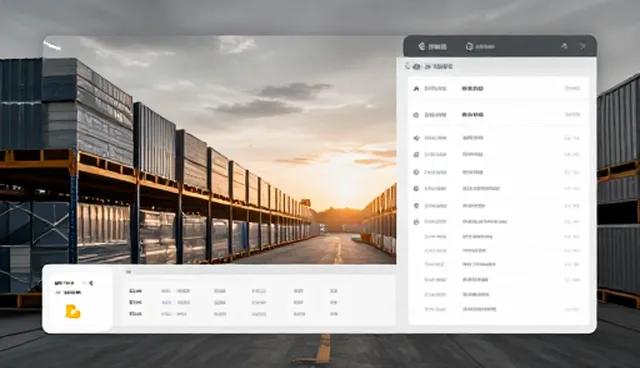
Task: Click small header label above bottom table
Action: (x=128, y=271)
